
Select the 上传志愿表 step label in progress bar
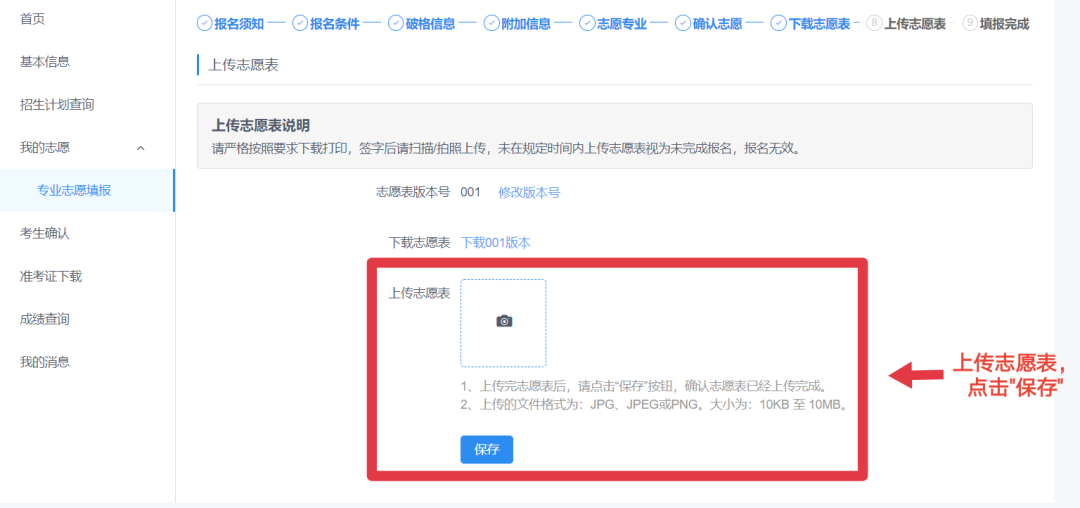[x=915, y=24]
